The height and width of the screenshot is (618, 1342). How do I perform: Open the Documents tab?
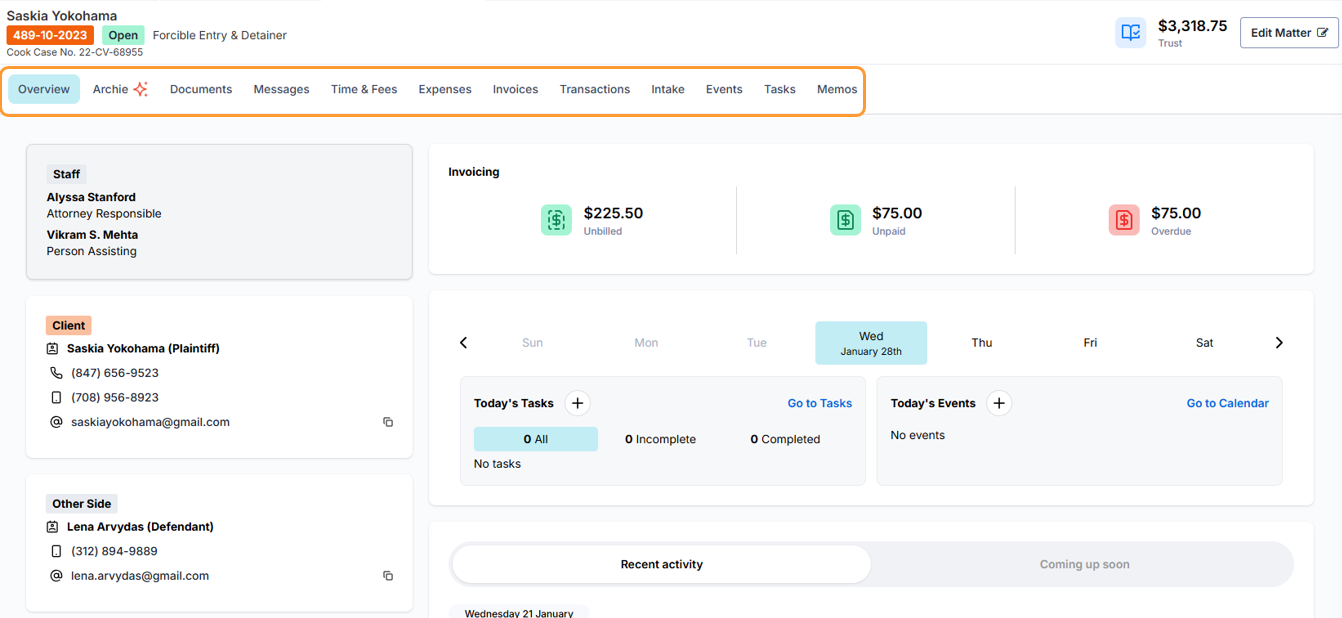point(201,89)
